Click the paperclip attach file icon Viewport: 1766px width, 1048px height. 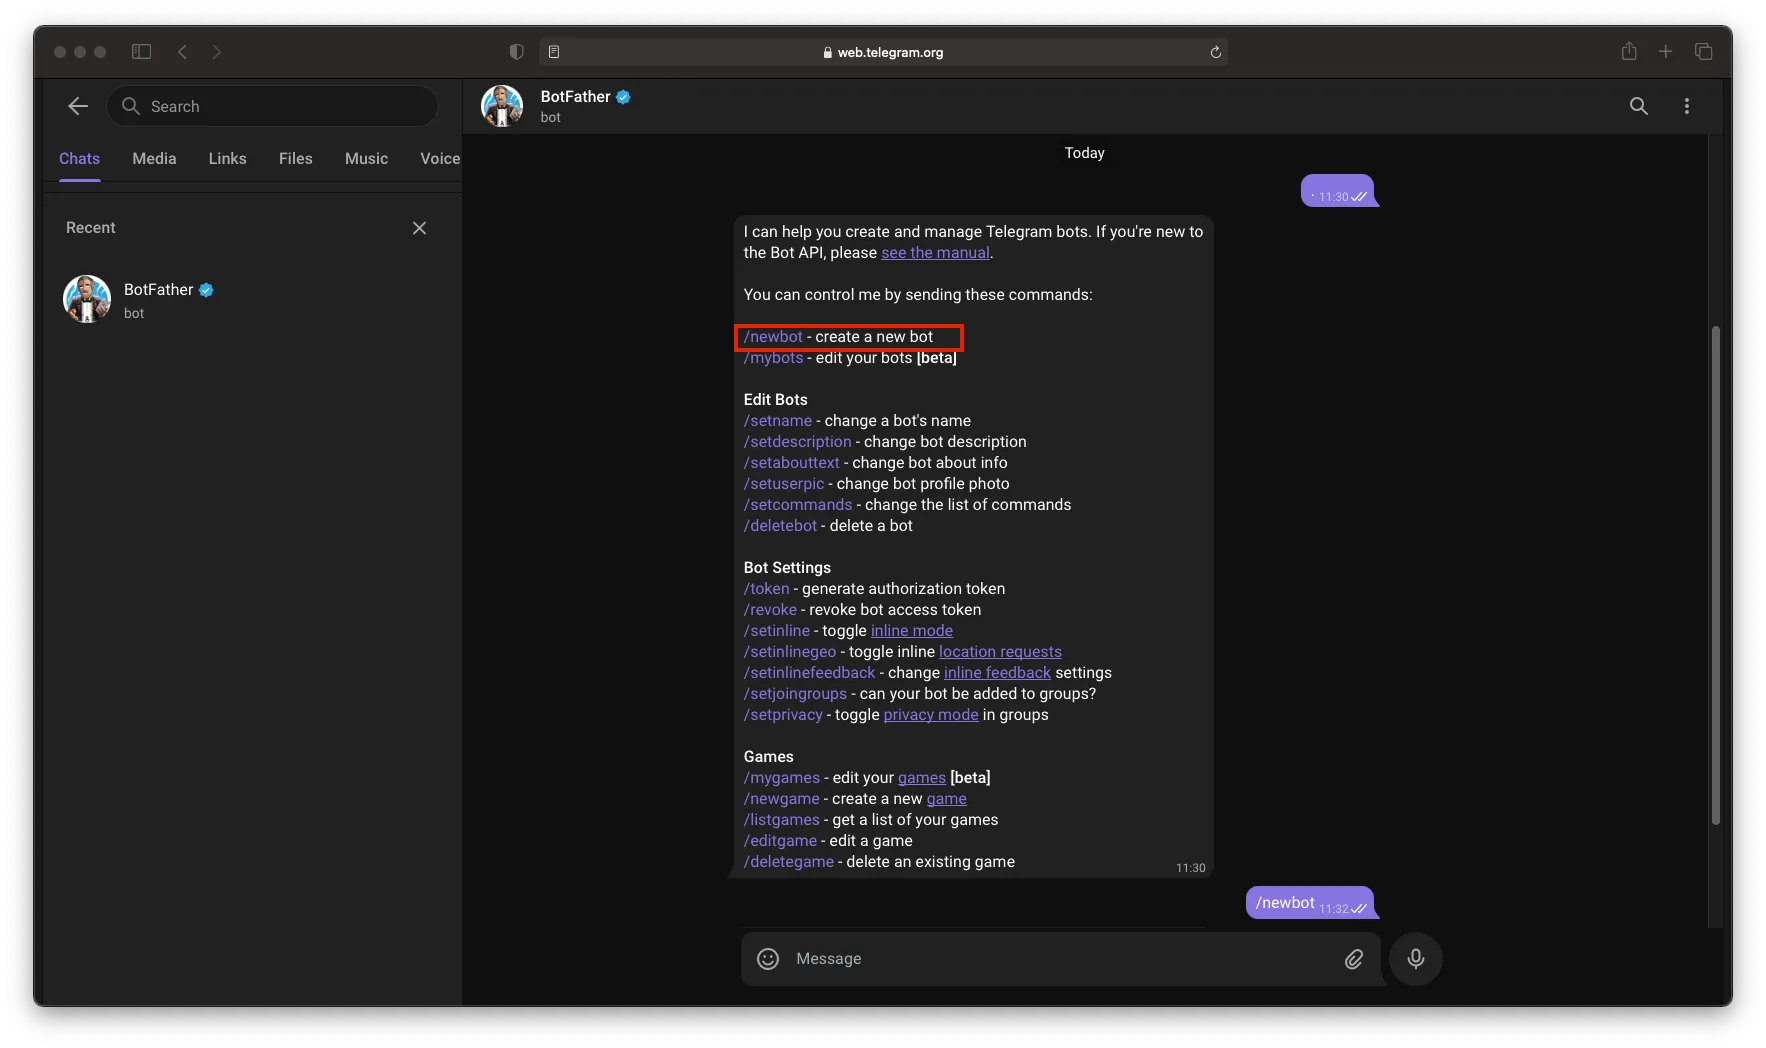[x=1354, y=959]
